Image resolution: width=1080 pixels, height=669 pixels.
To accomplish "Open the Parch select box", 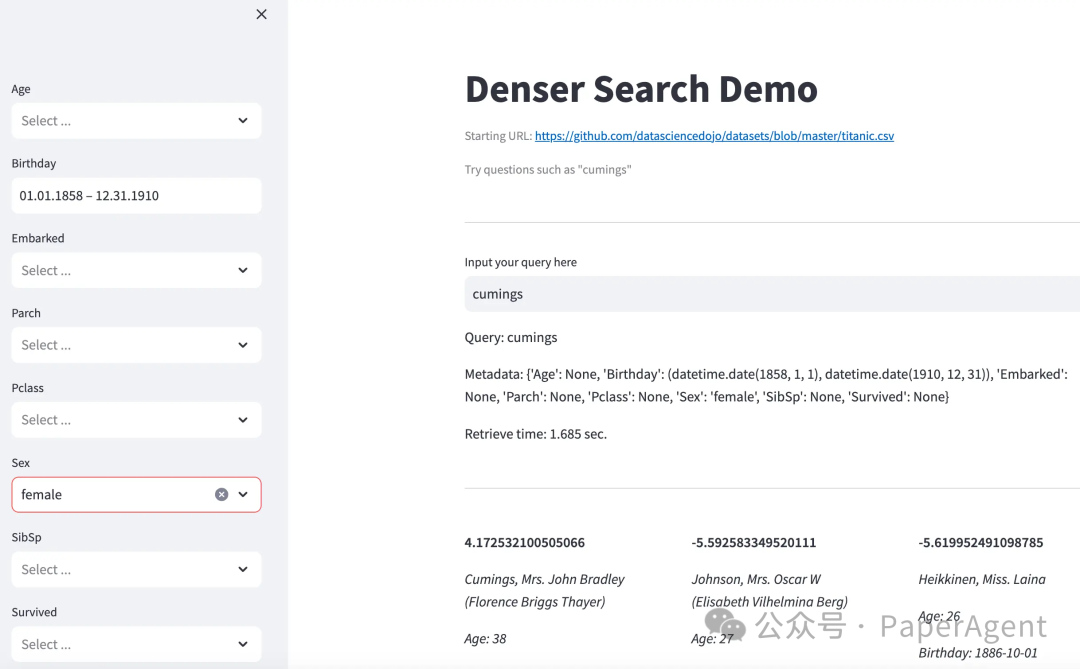I will (120, 345).
